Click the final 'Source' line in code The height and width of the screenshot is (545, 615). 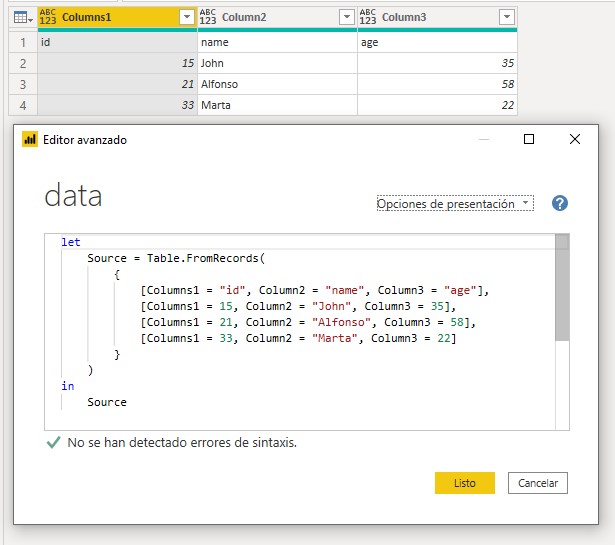(x=107, y=402)
